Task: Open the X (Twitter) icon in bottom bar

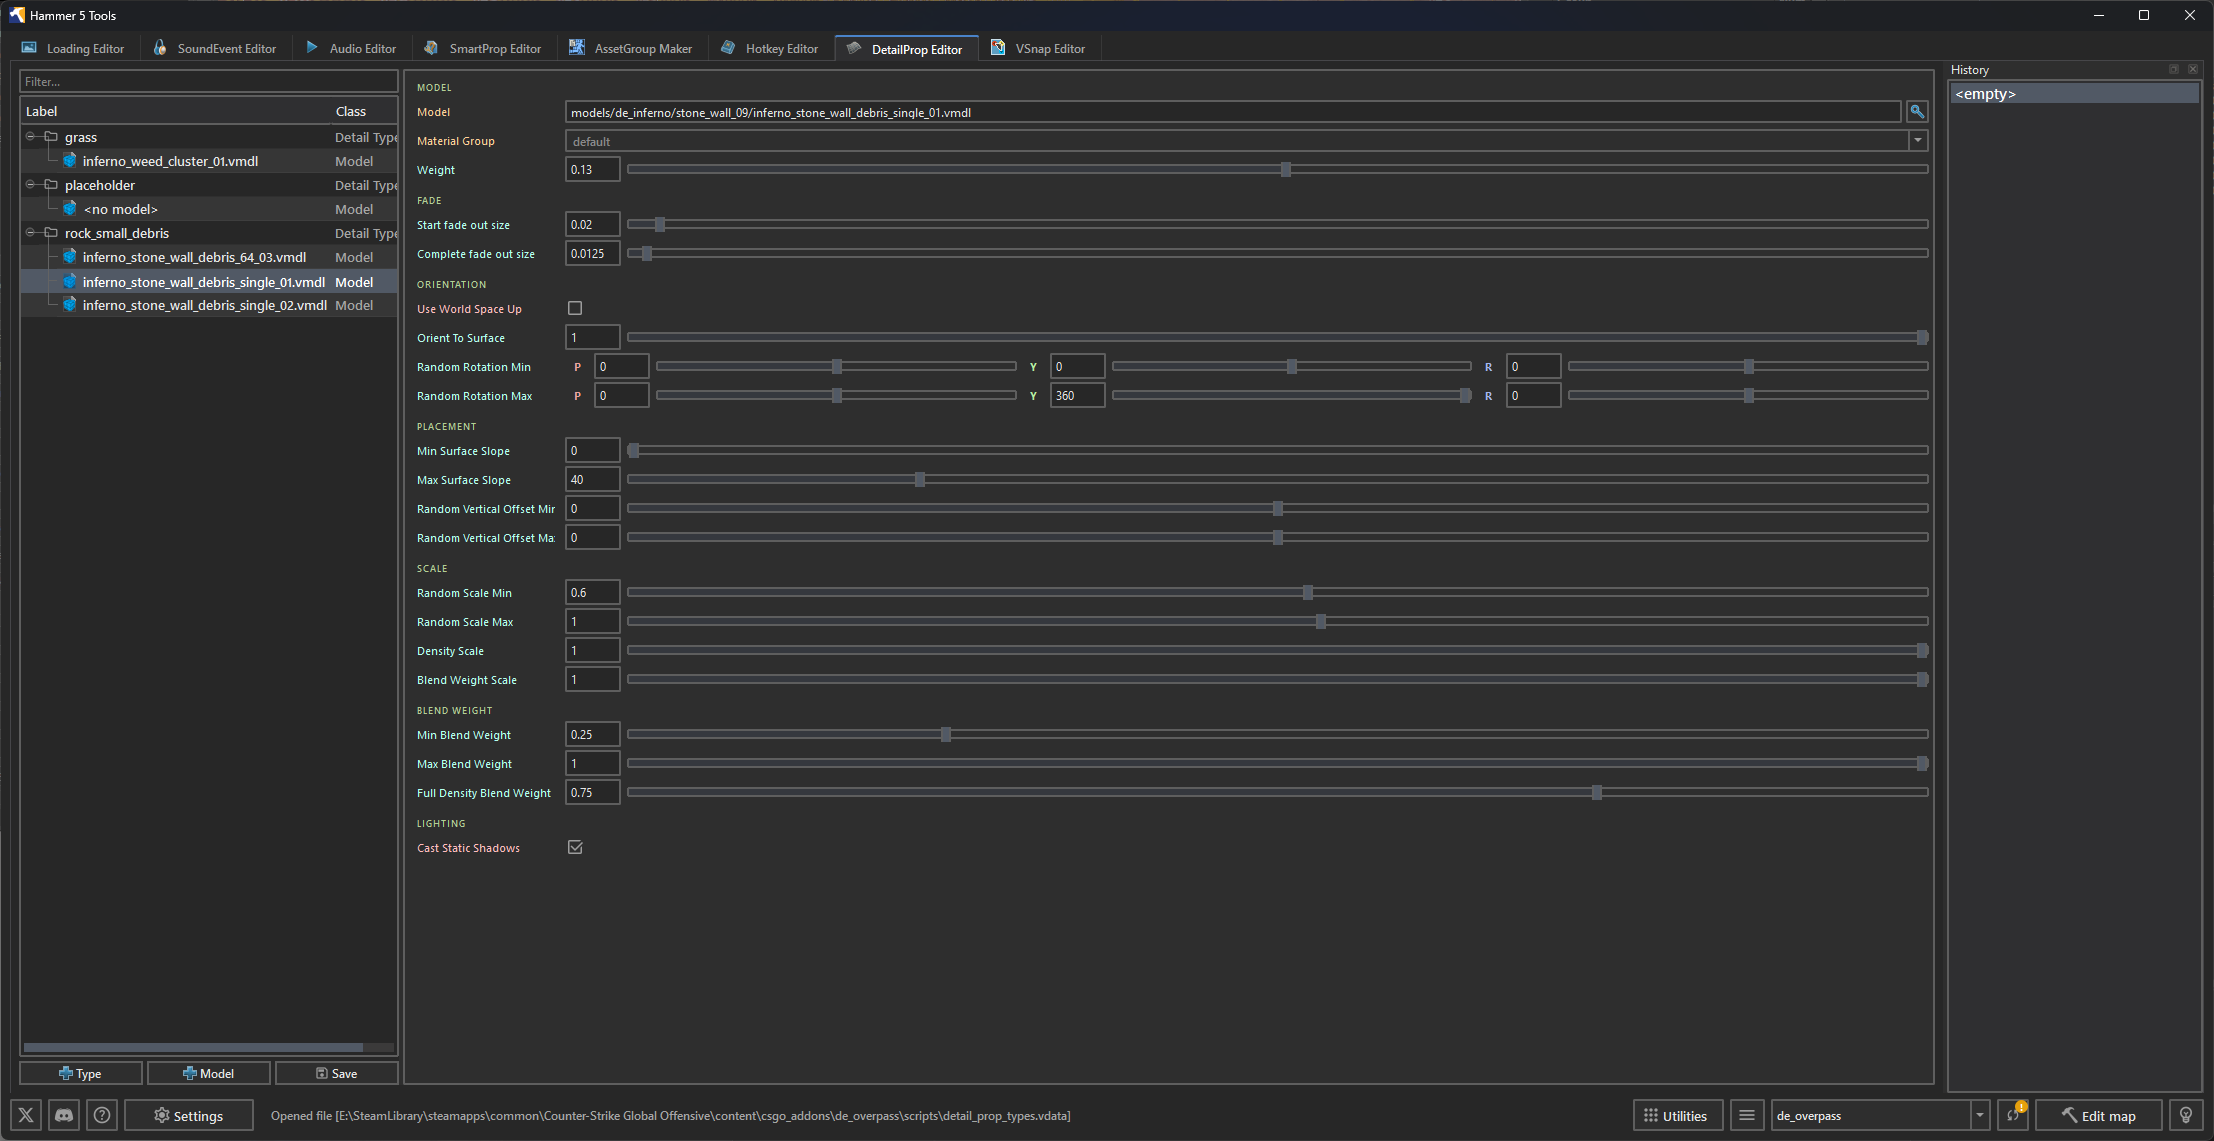Action: tap(26, 1115)
